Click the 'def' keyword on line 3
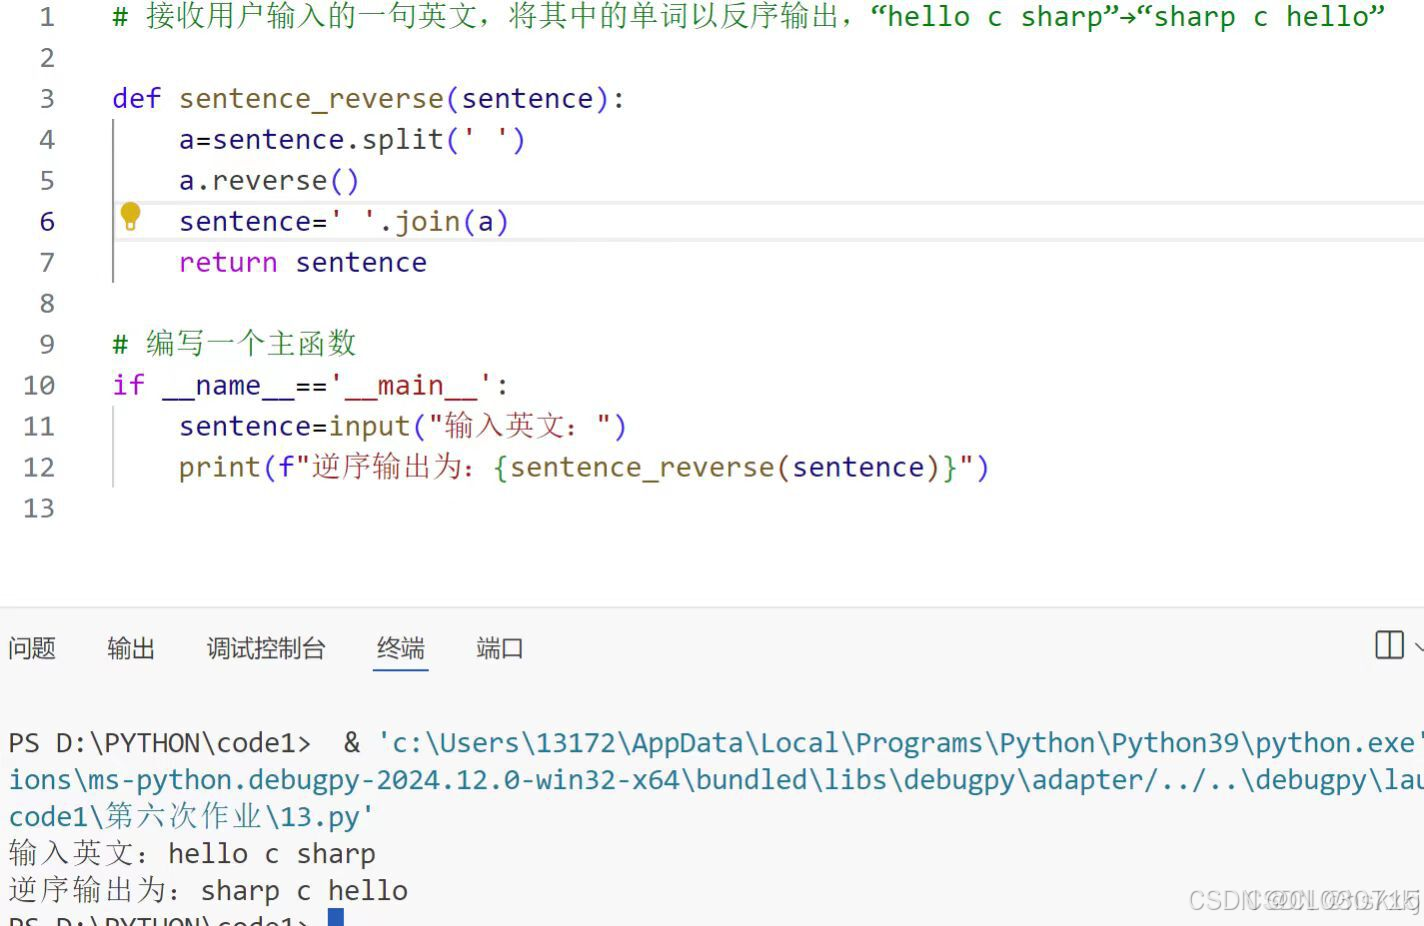 (x=137, y=99)
